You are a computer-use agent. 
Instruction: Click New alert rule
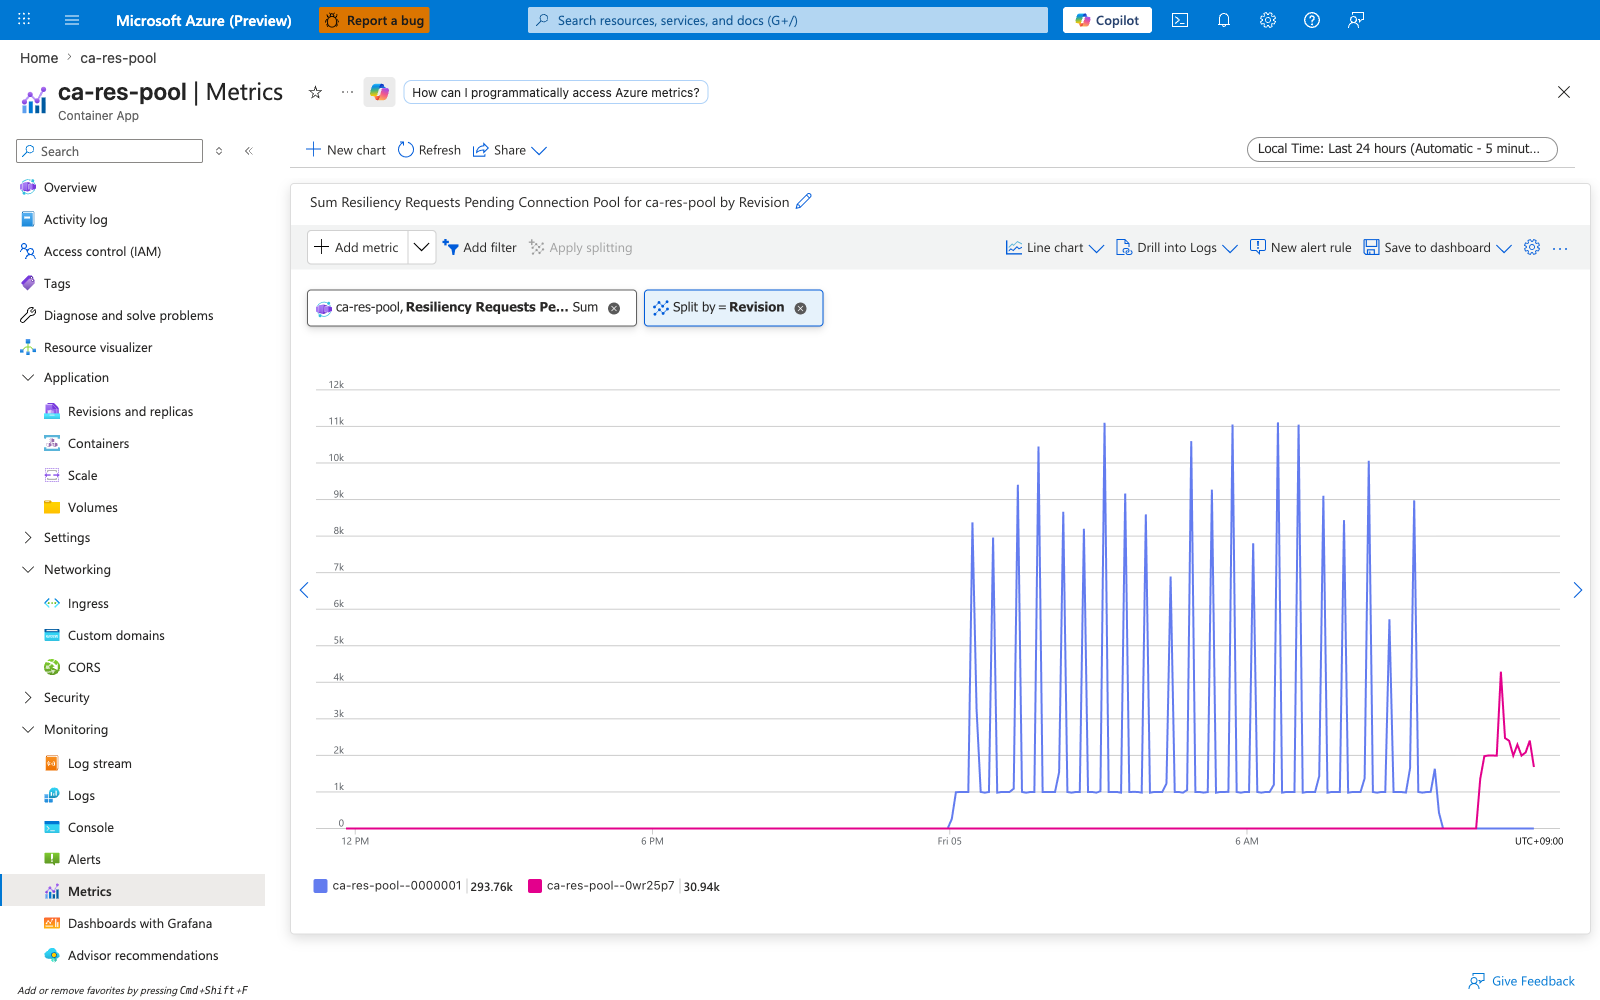[1300, 248]
